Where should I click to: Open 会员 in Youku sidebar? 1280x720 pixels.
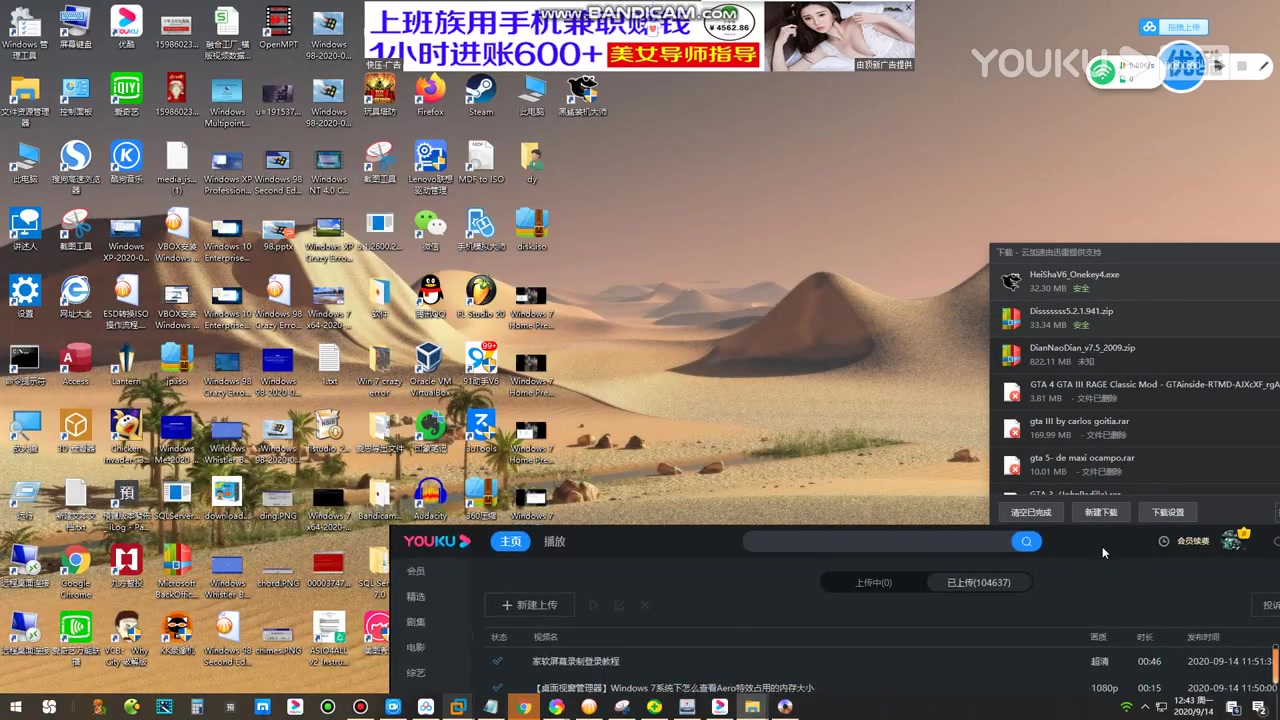[416, 571]
